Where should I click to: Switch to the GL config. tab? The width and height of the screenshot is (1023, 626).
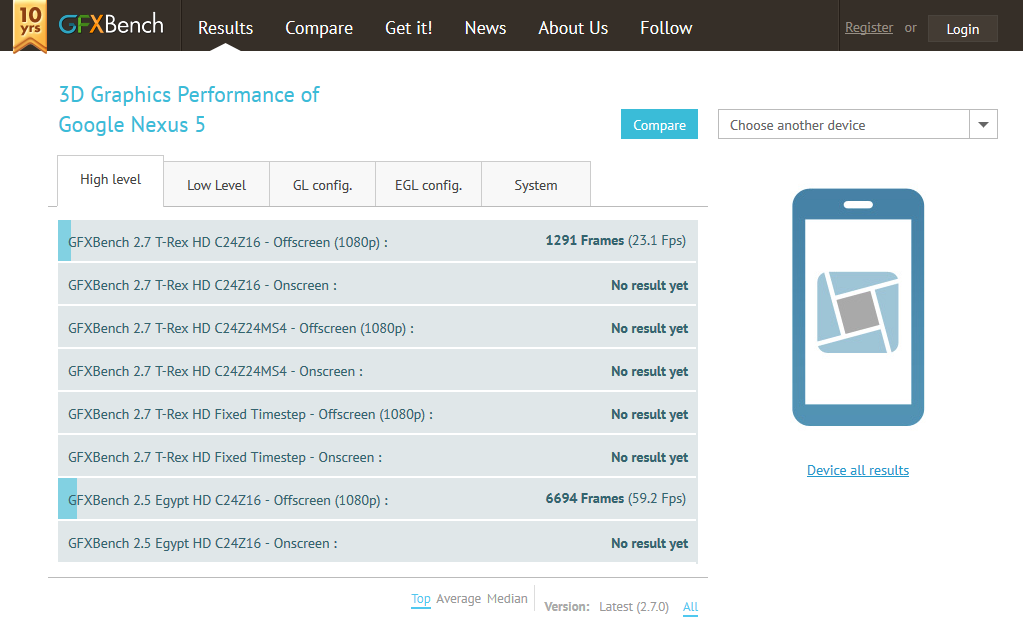(322, 185)
